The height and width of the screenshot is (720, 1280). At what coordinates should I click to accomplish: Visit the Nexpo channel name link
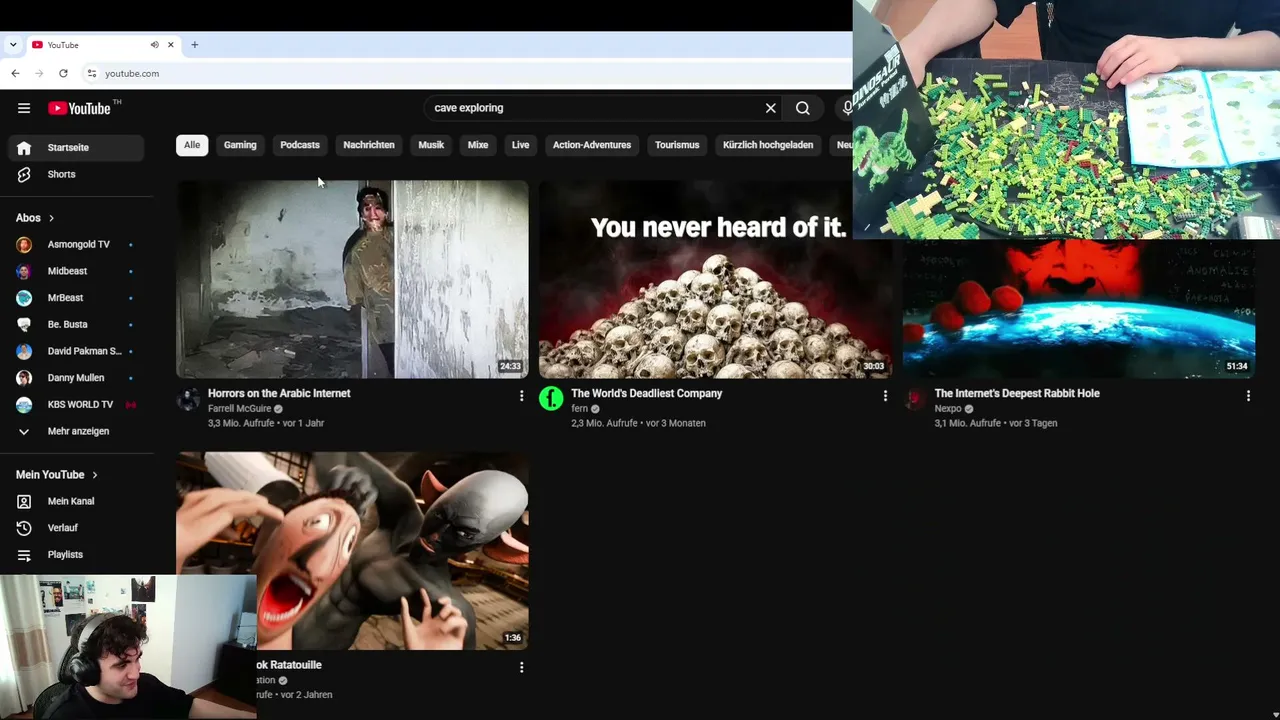[x=948, y=409]
